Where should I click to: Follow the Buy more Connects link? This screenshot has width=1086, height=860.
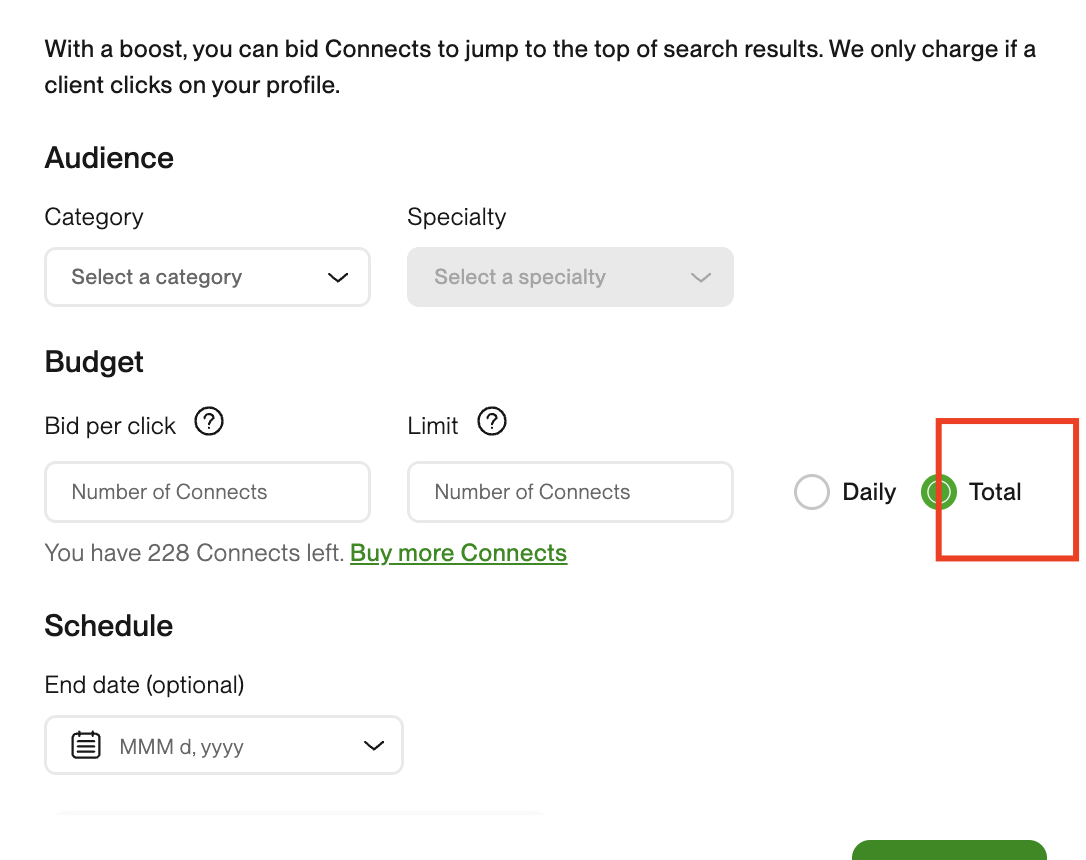coord(459,553)
